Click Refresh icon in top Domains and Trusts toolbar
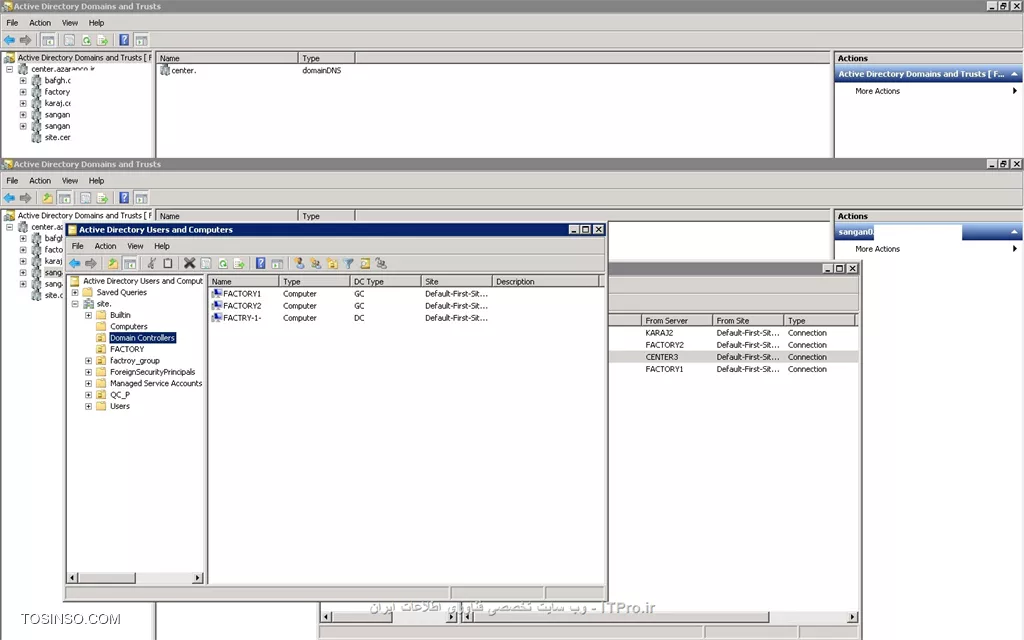Image resolution: width=1024 pixels, height=640 pixels. click(86, 40)
